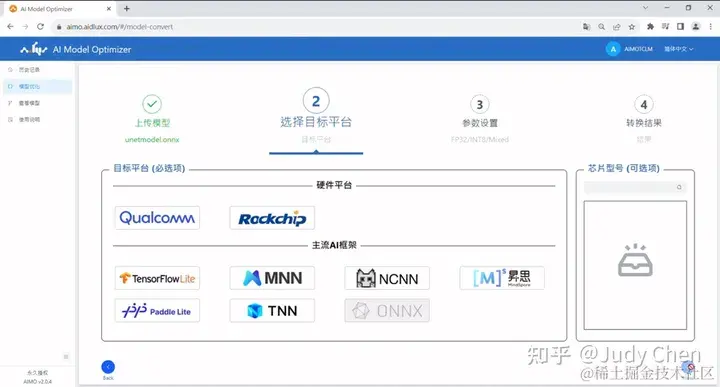Choose the TNN framework tile

(x=272, y=311)
